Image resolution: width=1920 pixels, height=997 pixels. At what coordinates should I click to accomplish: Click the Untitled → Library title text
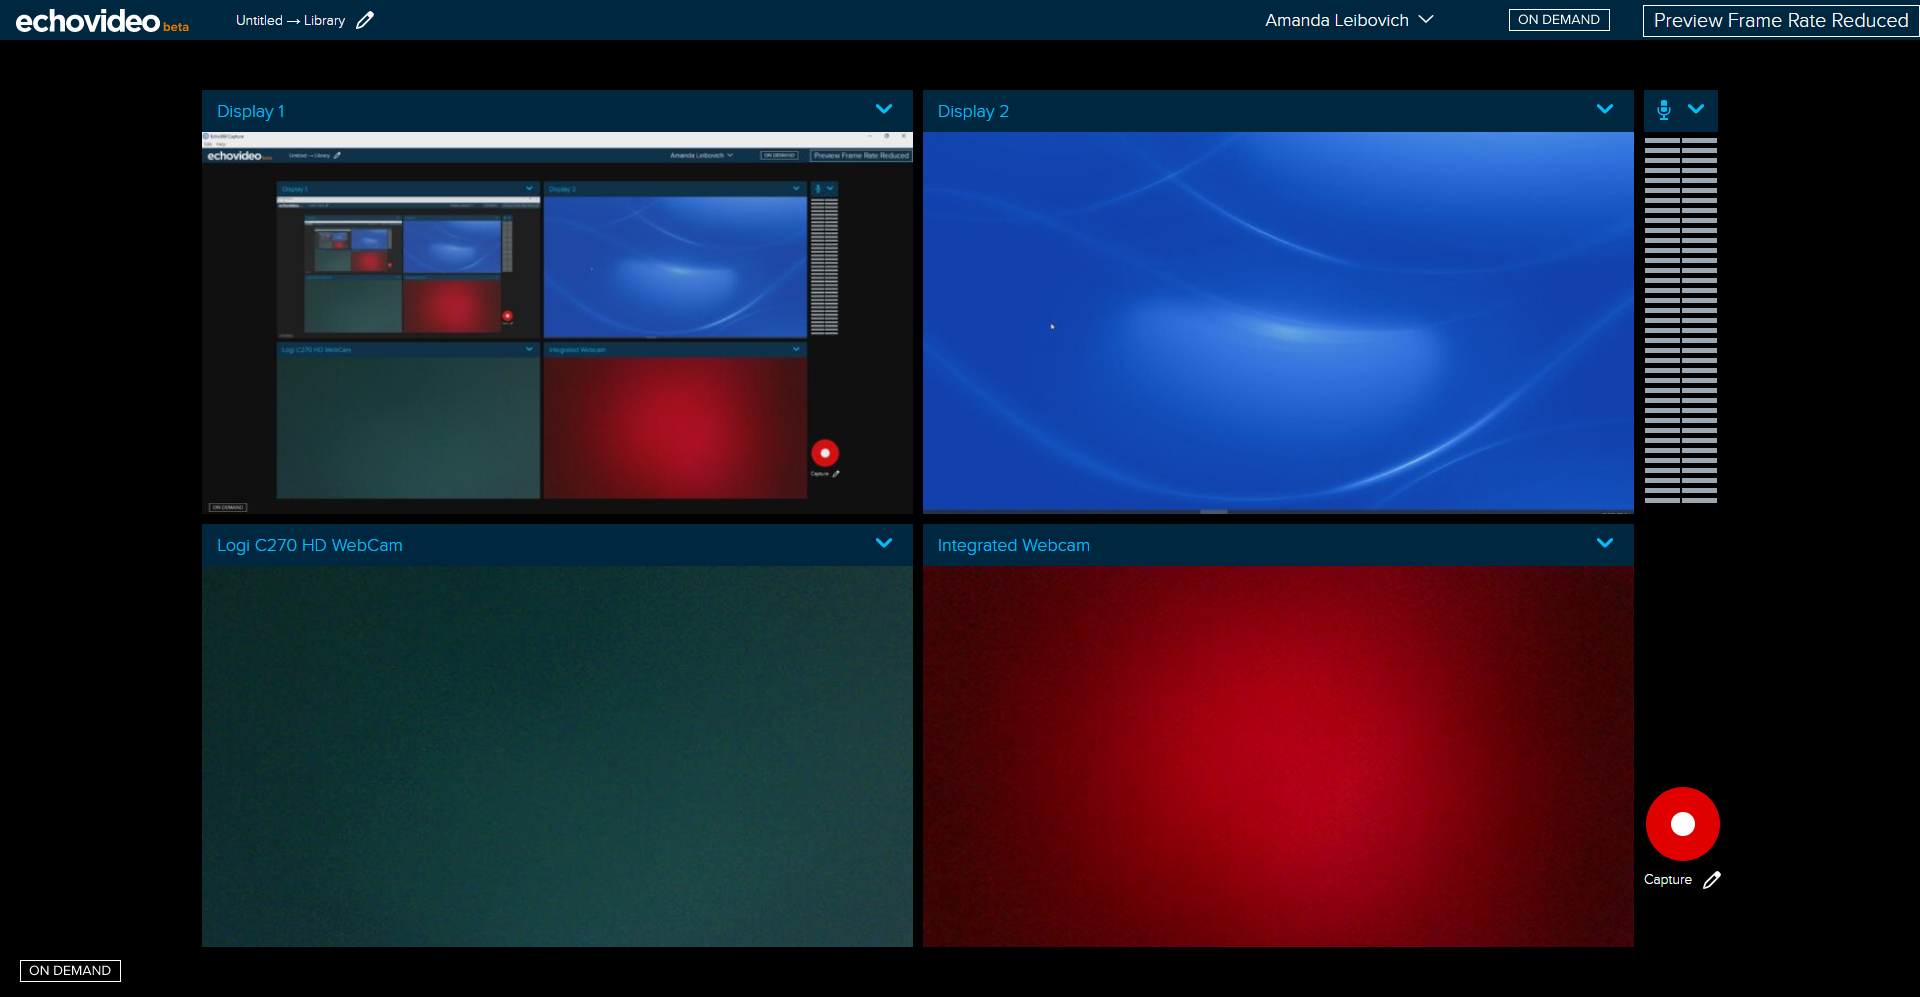(290, 21)
